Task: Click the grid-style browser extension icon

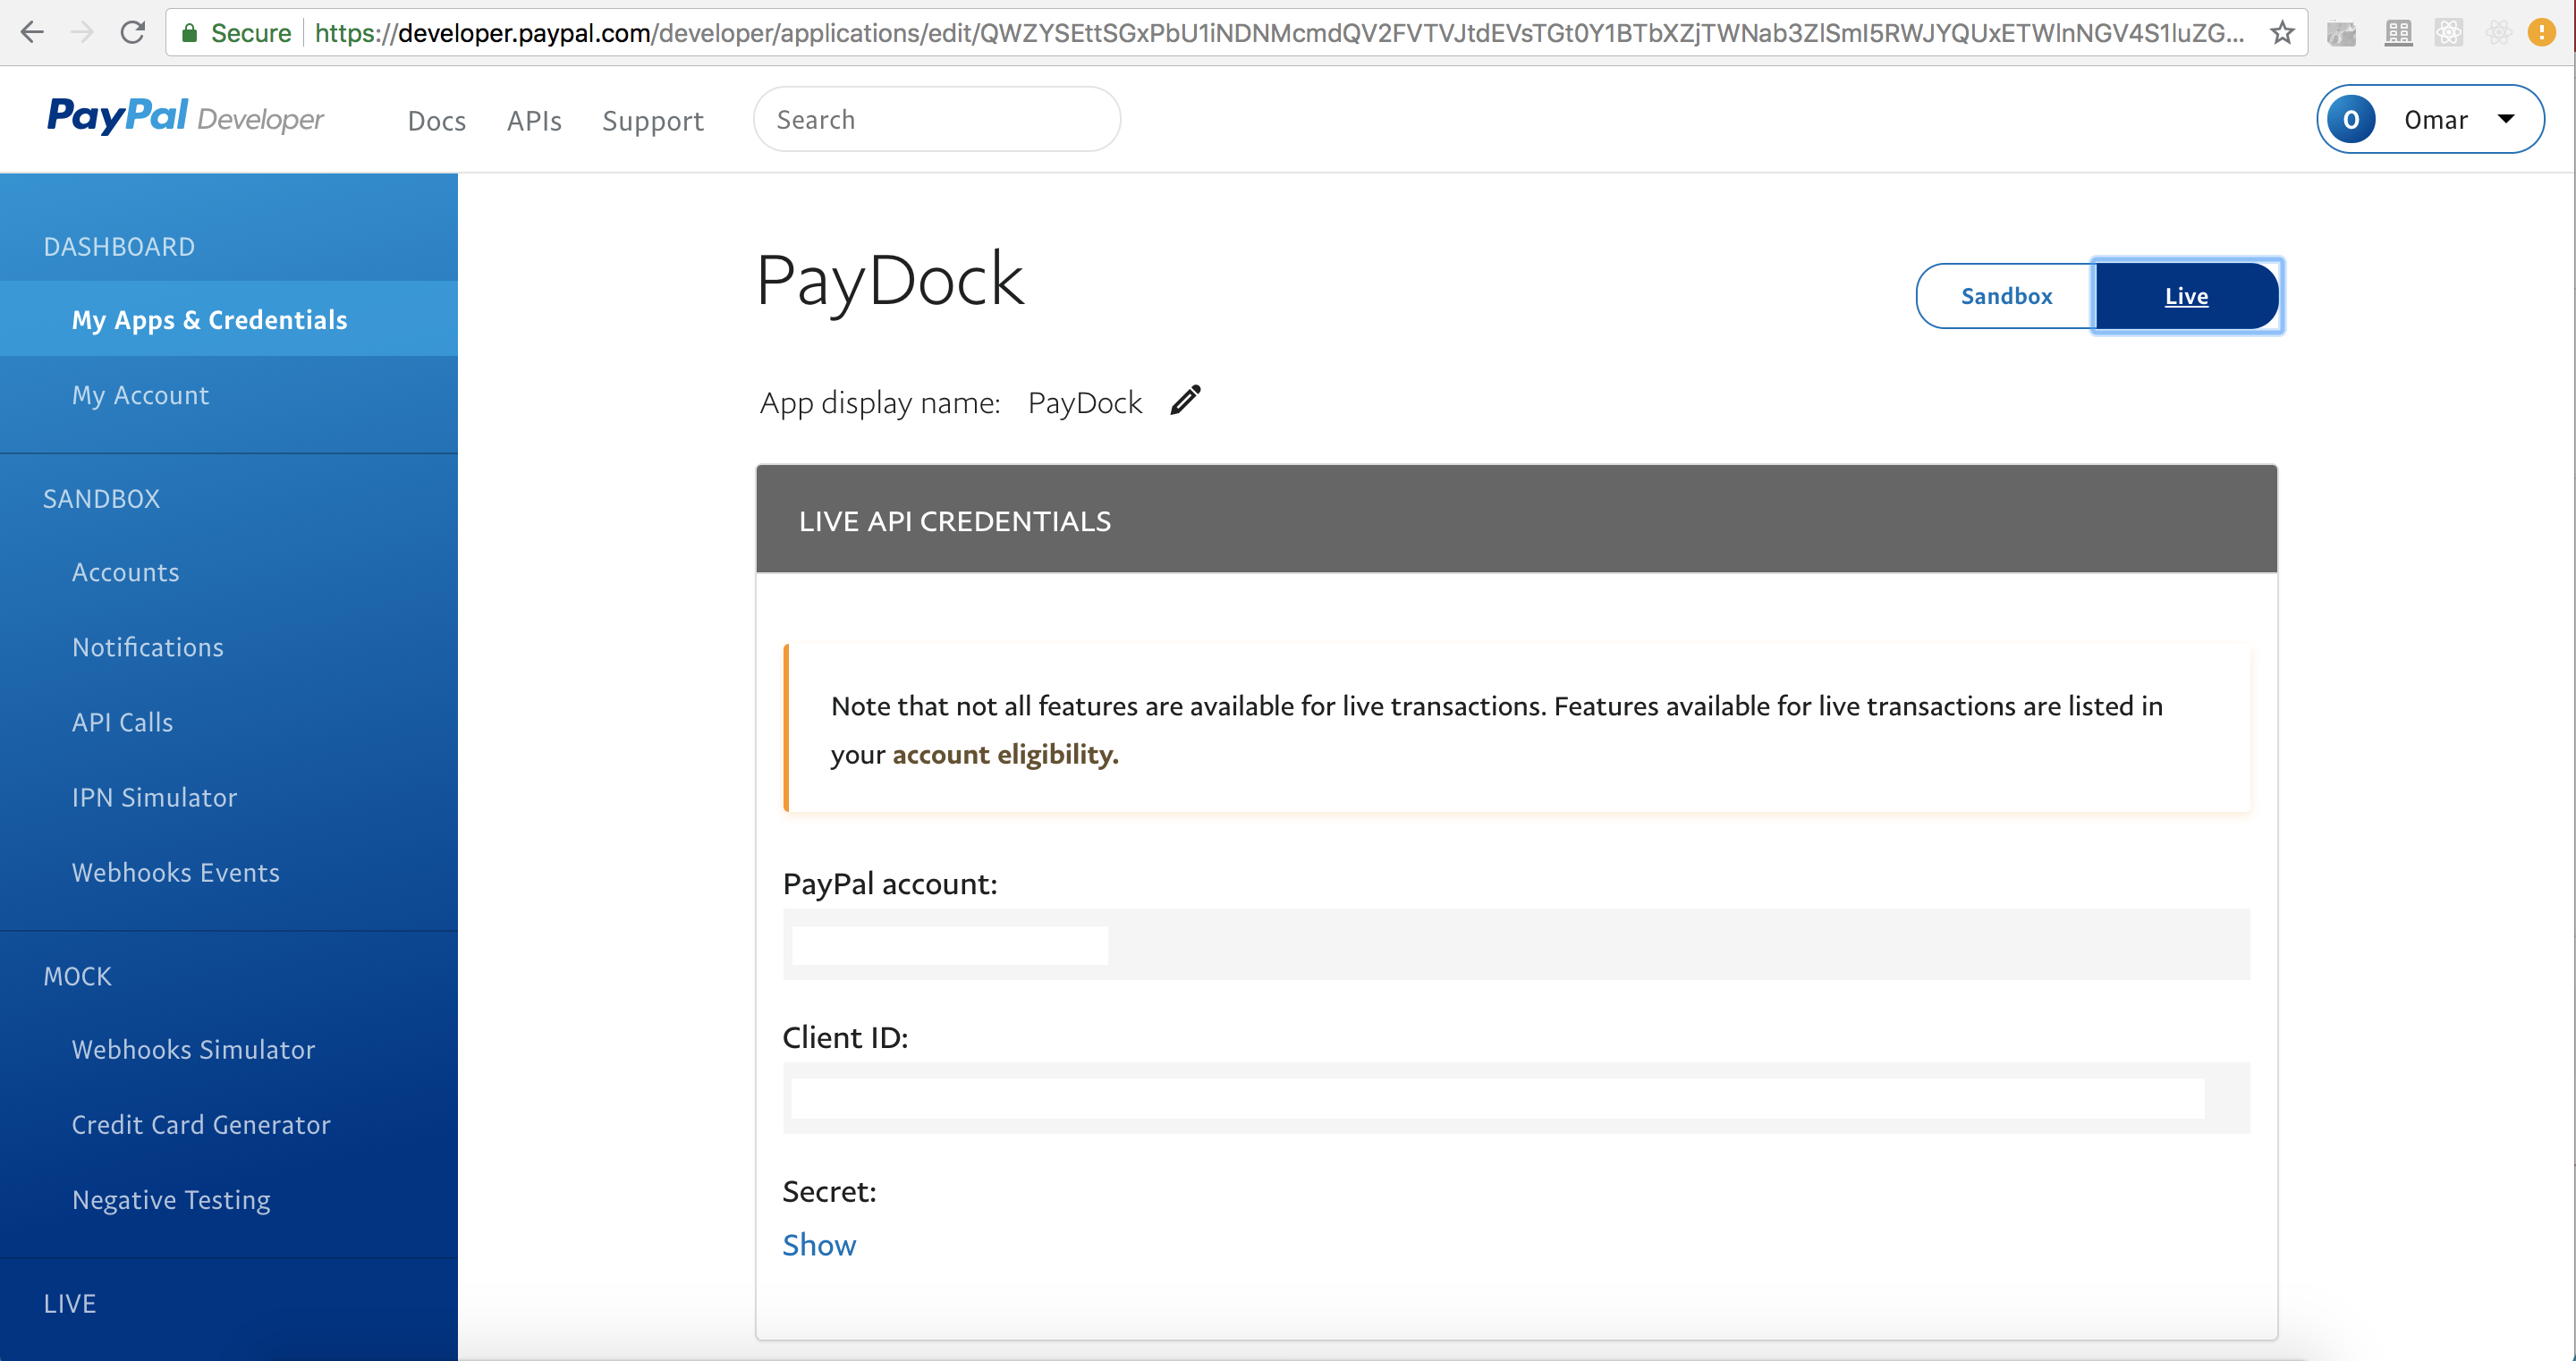Action: (2398, 33)
